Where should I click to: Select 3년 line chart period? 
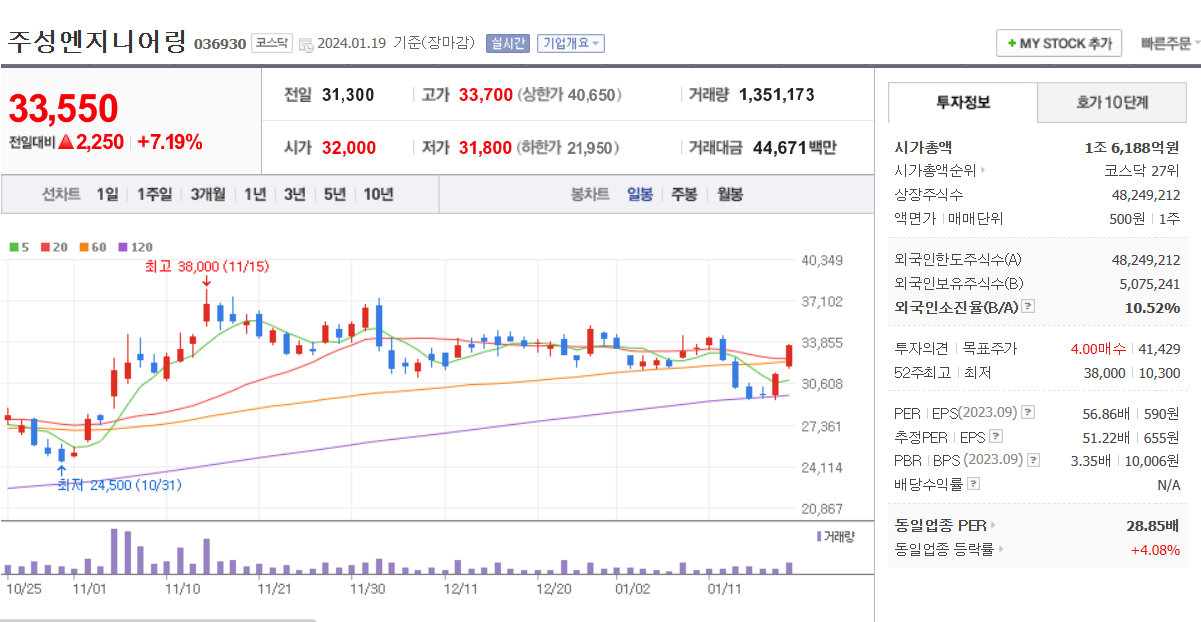(294, 194)
